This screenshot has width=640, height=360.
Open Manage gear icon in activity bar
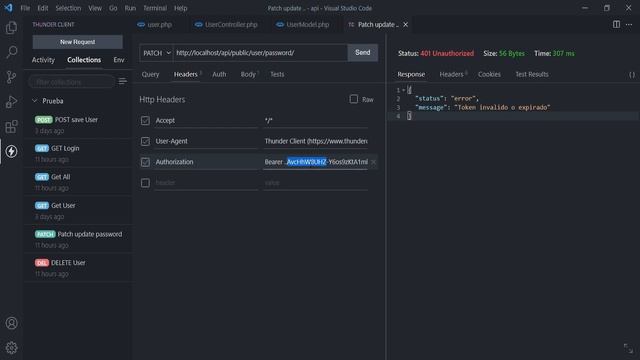pos(11,348)
